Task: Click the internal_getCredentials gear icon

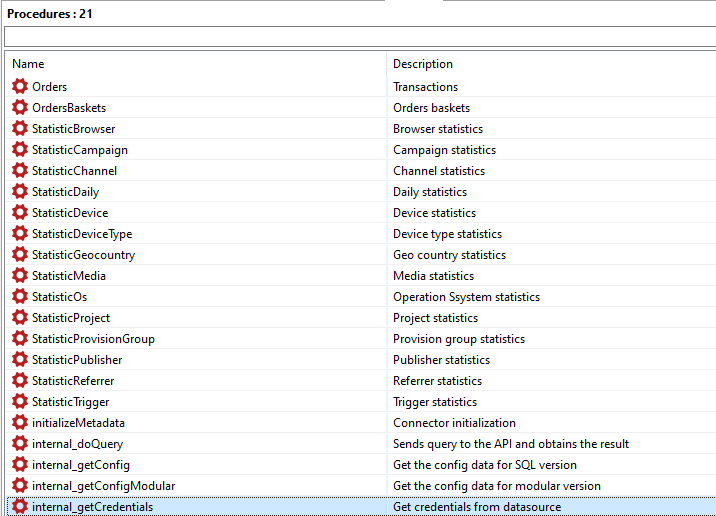Action: click(20, 507)
